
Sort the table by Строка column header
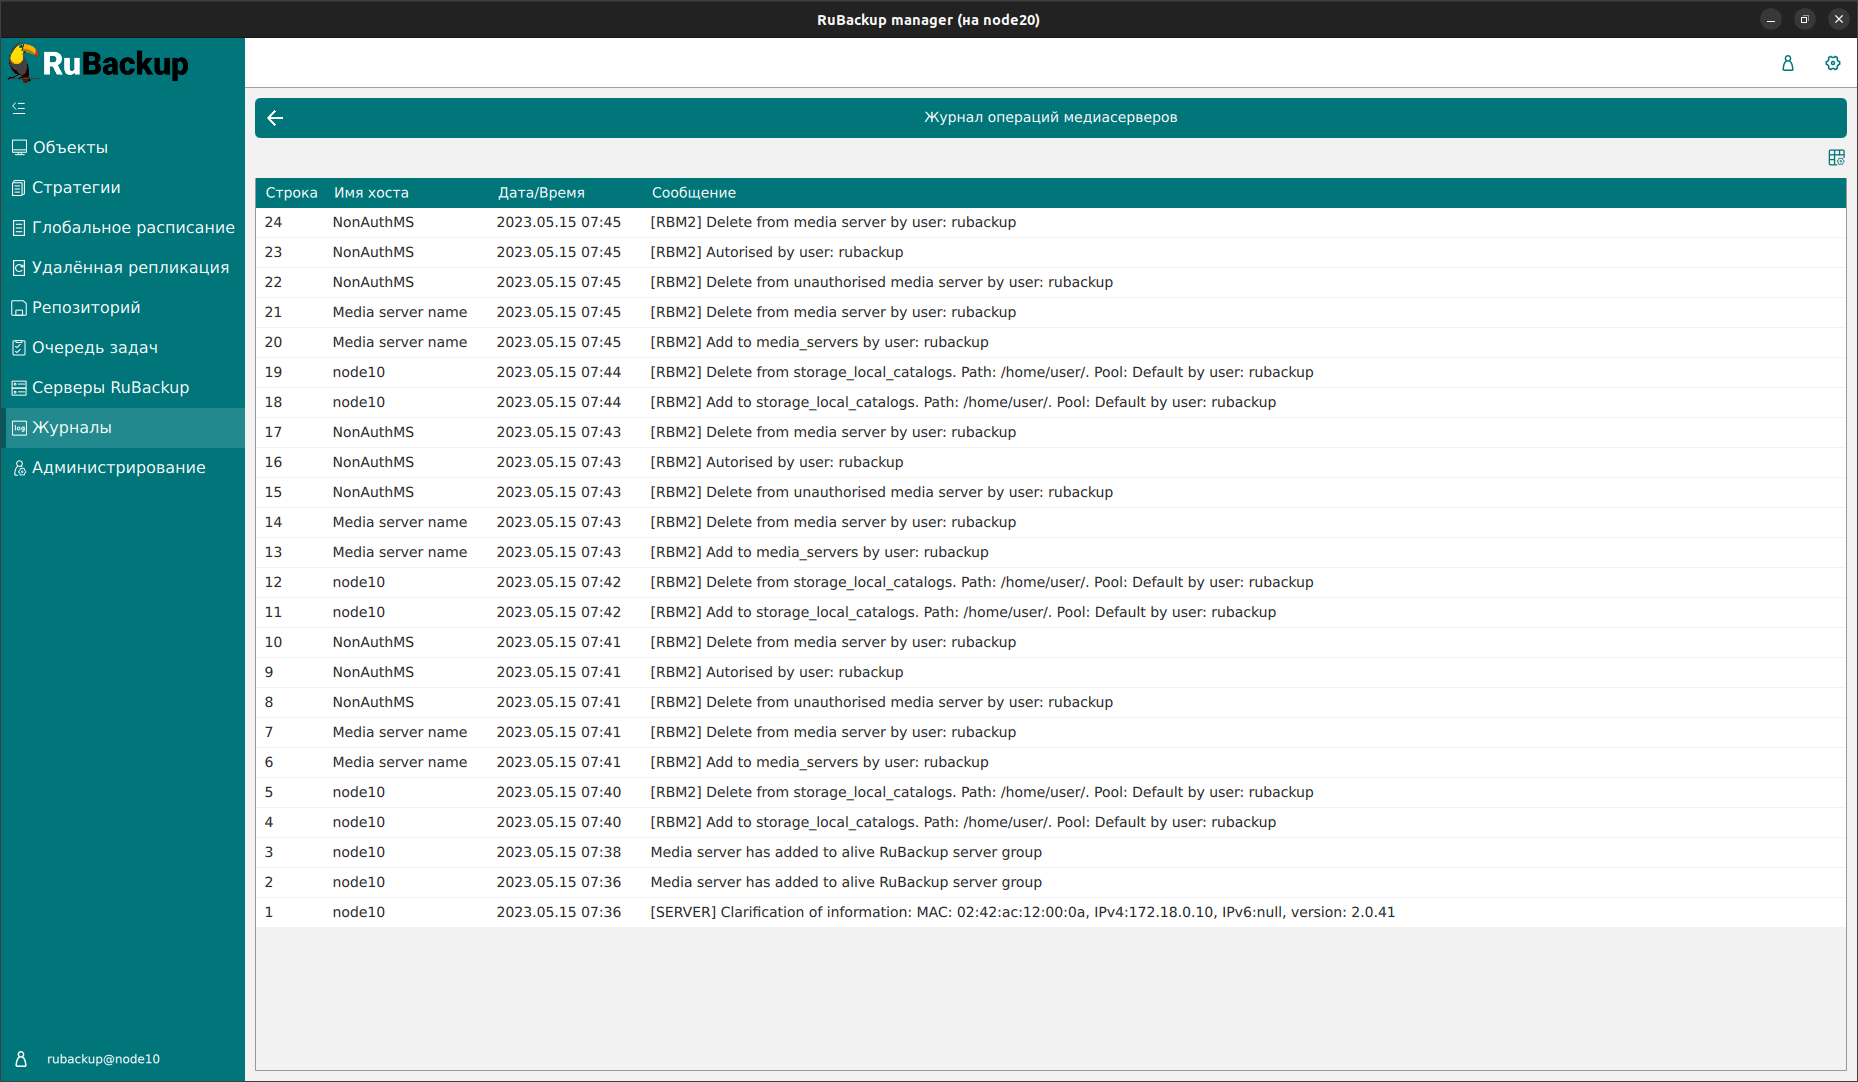coord(291,193)
